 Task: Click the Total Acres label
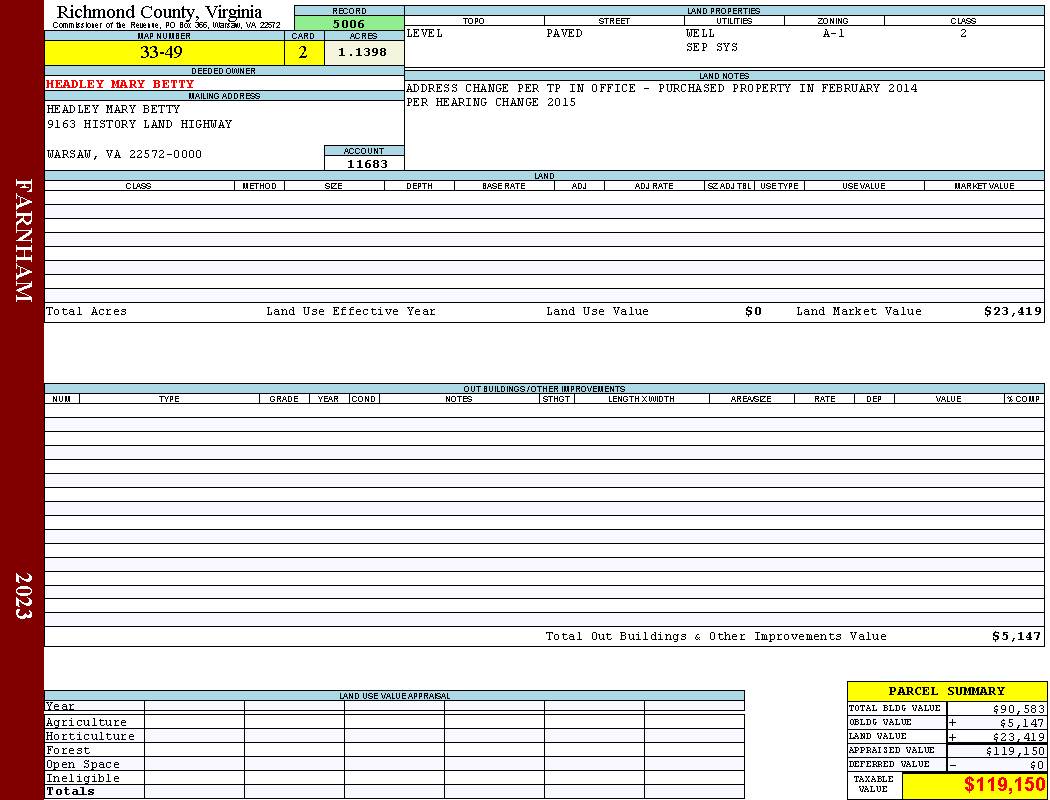86,311
